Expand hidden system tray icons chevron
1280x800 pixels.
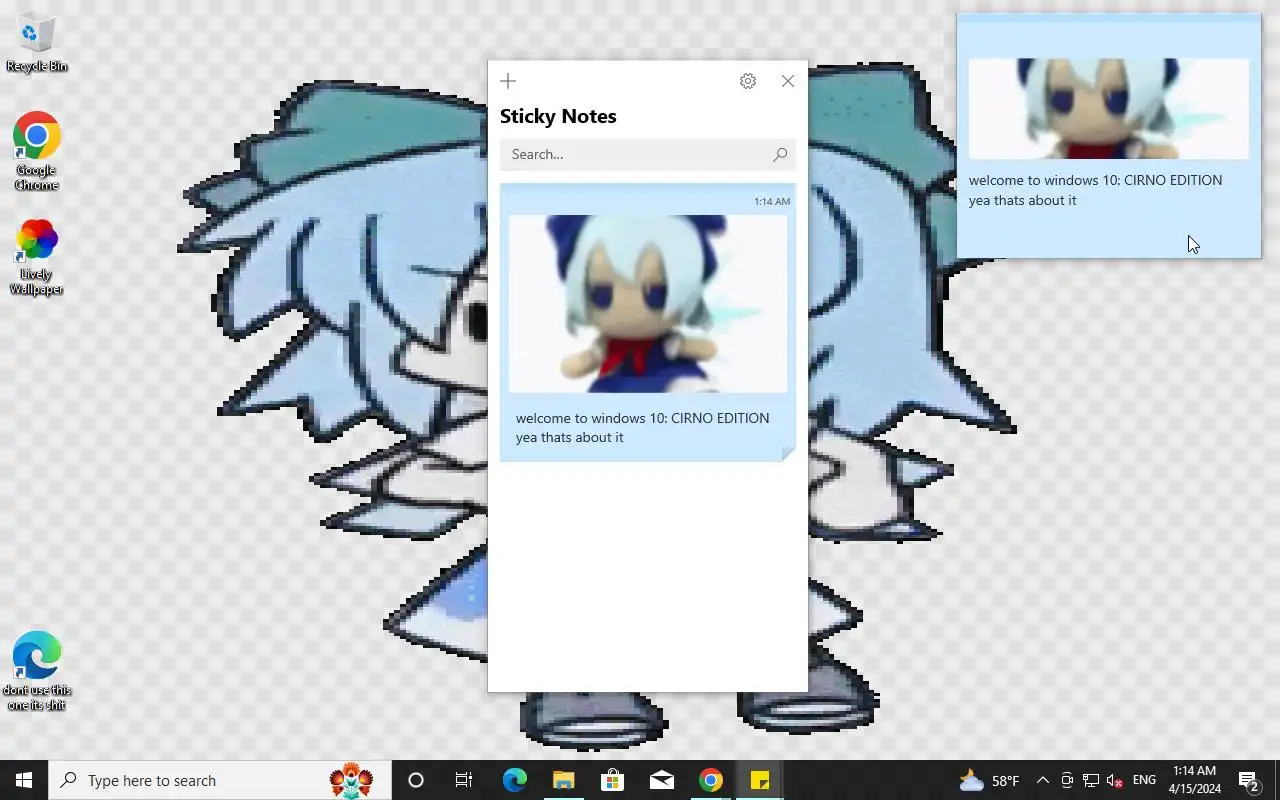coord(1042,780)
